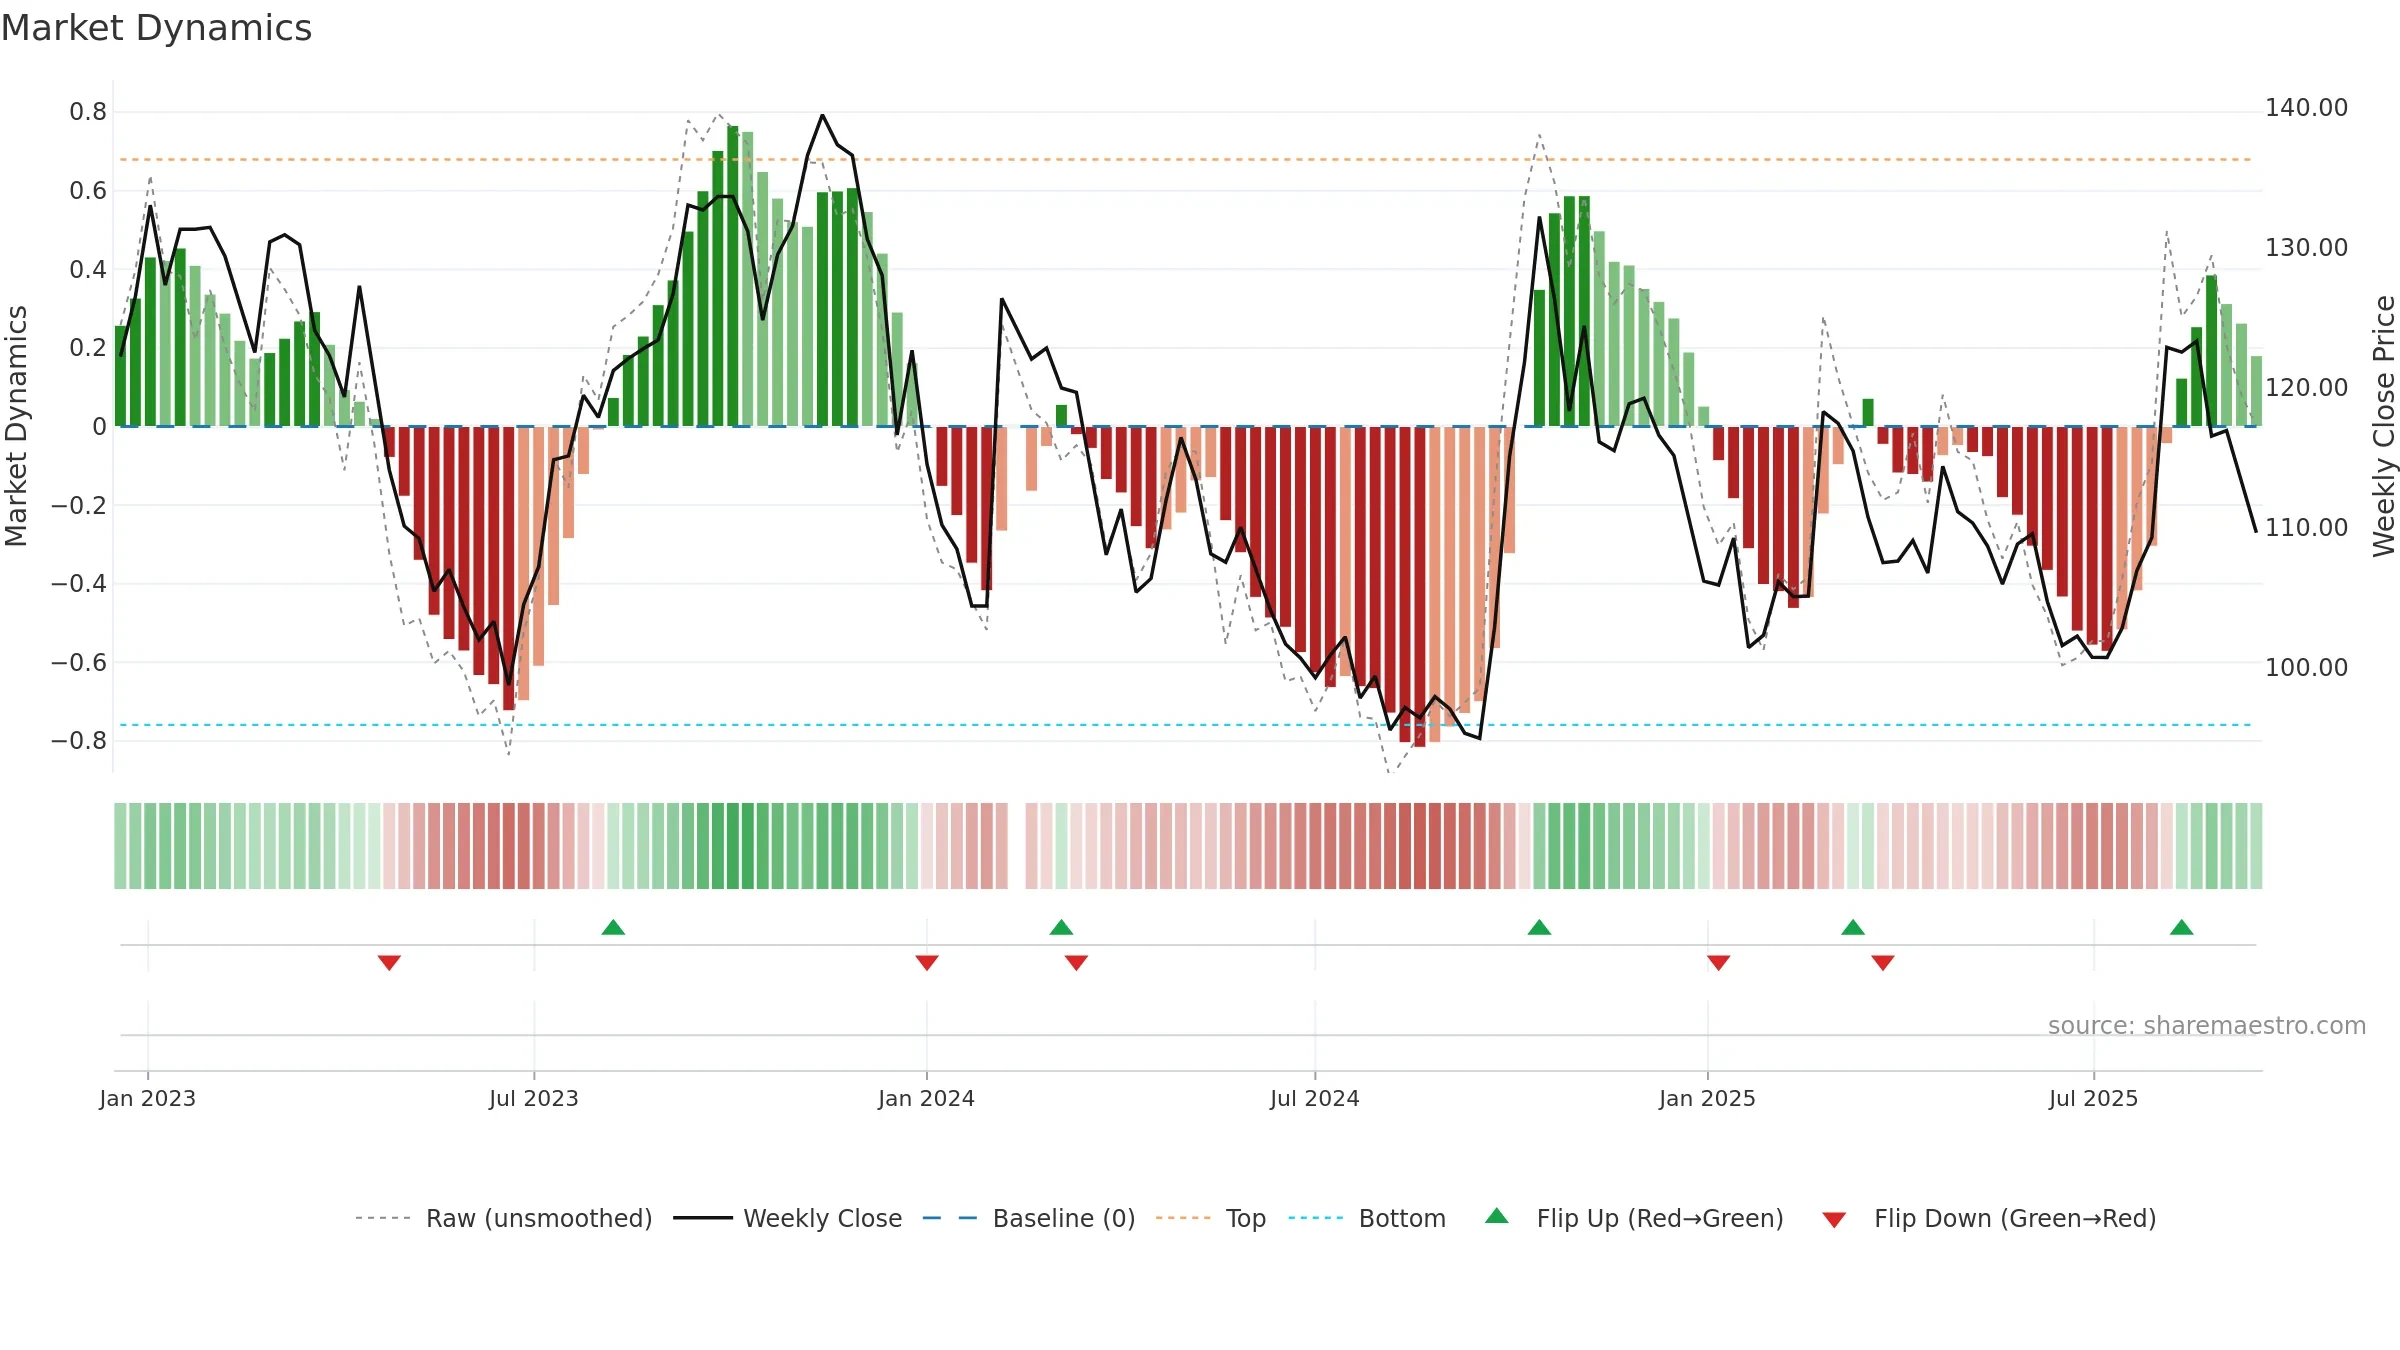The image size is (2400, 1350).
Task: Click Flip Up (Red→Green) legend entry
Action: click(1634, 1218)
